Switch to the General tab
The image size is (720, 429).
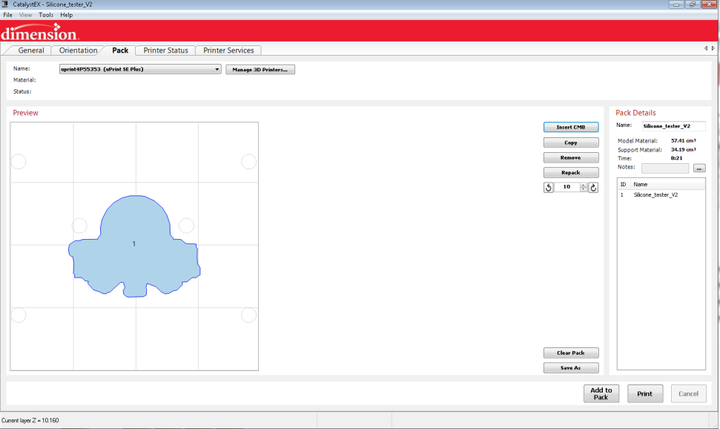point(31,51)
